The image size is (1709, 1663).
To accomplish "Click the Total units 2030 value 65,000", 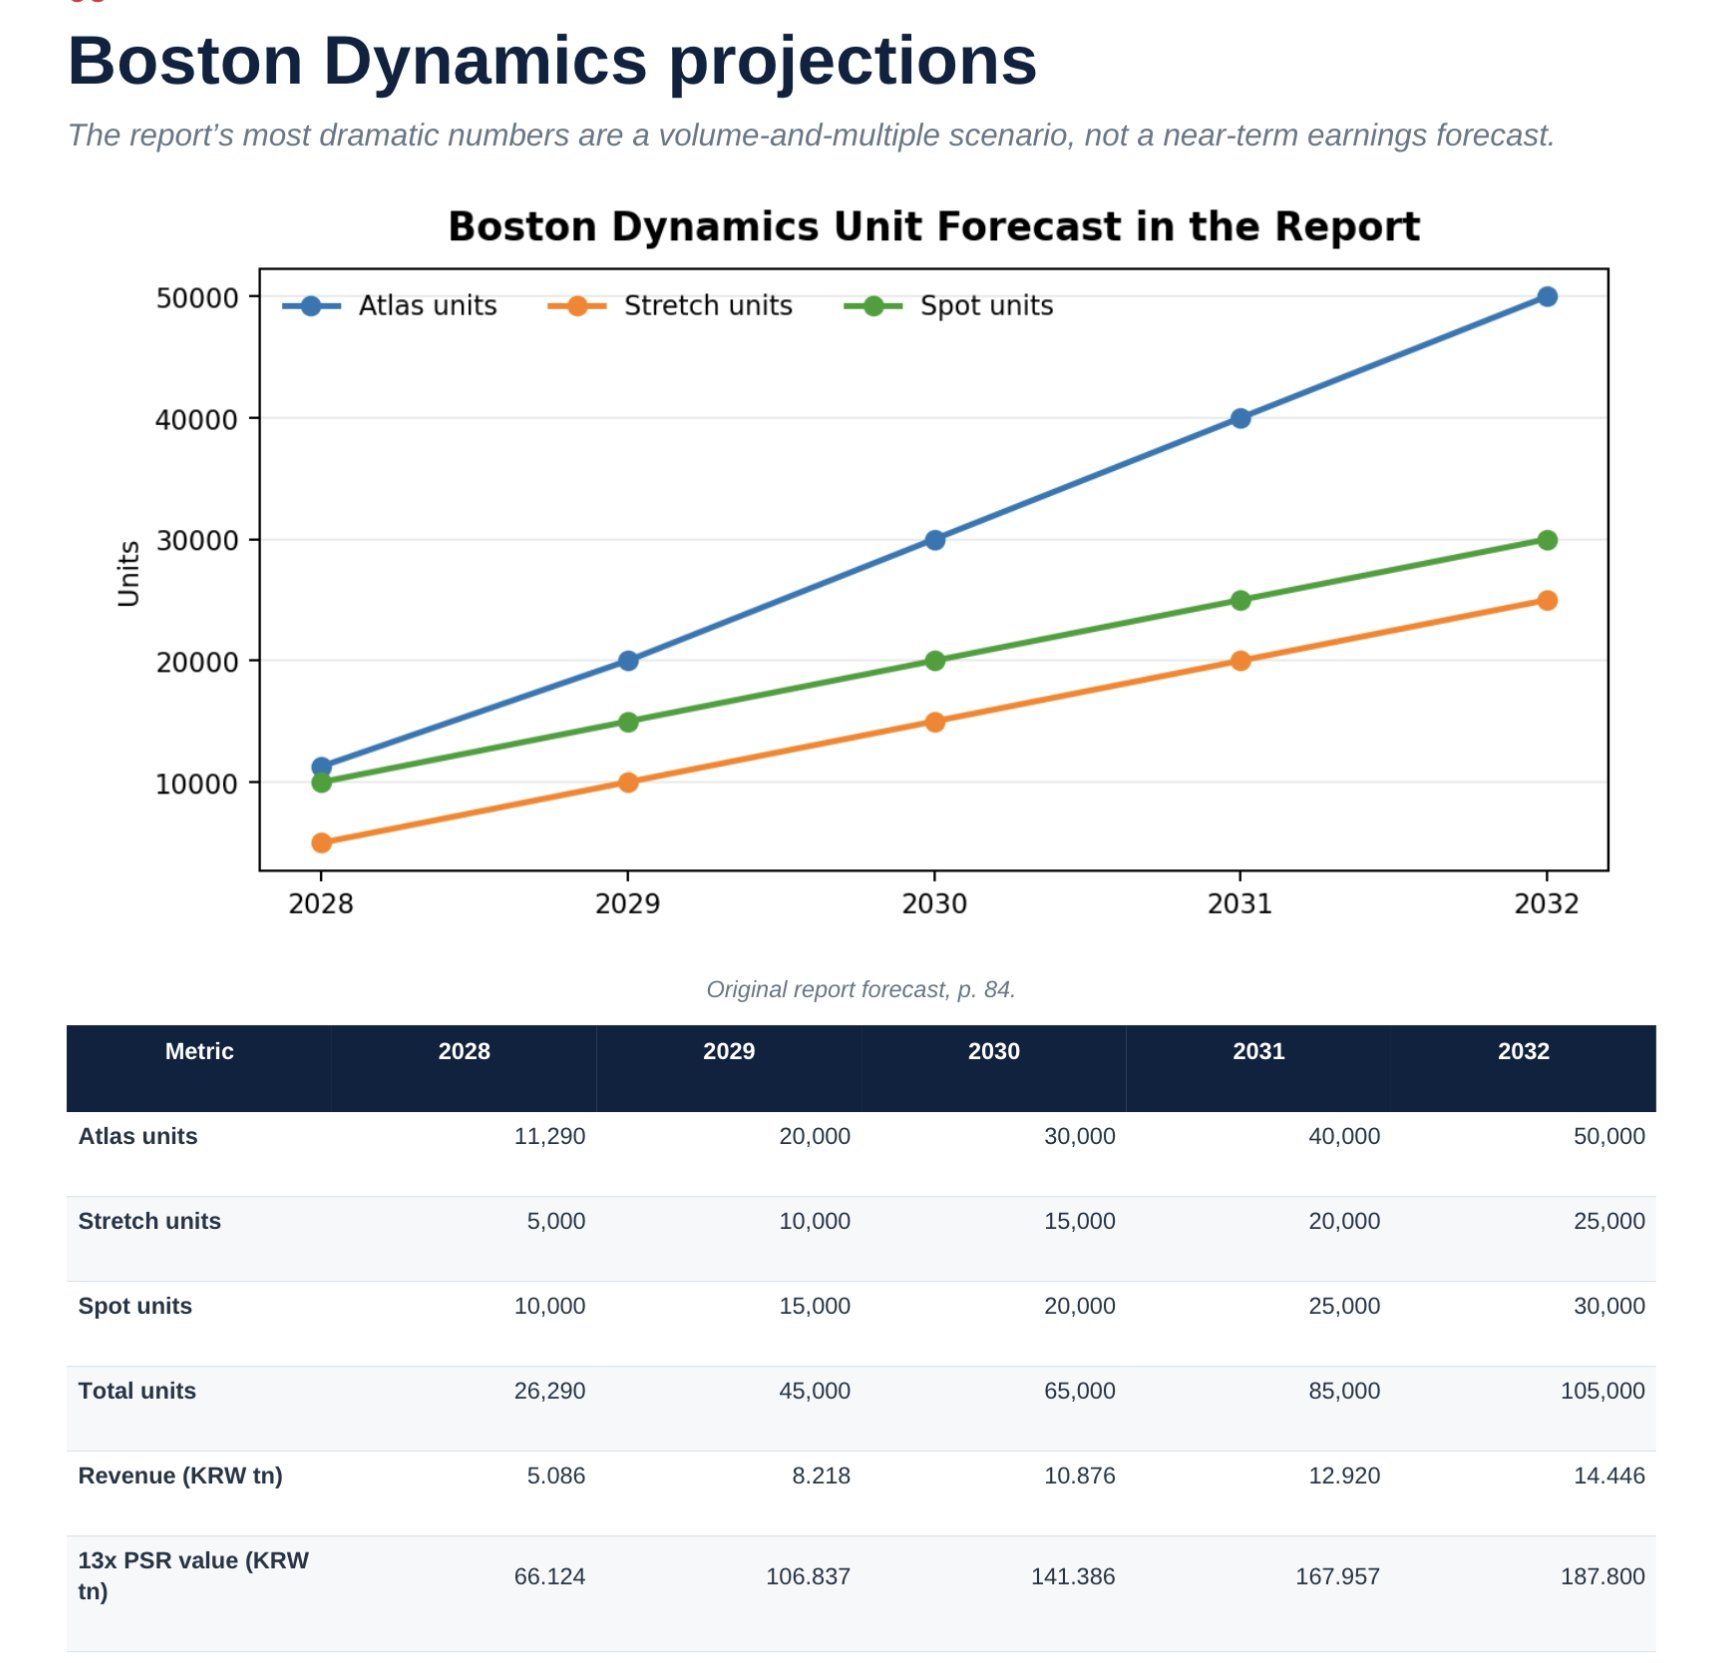I will tap(1080, 1392).
